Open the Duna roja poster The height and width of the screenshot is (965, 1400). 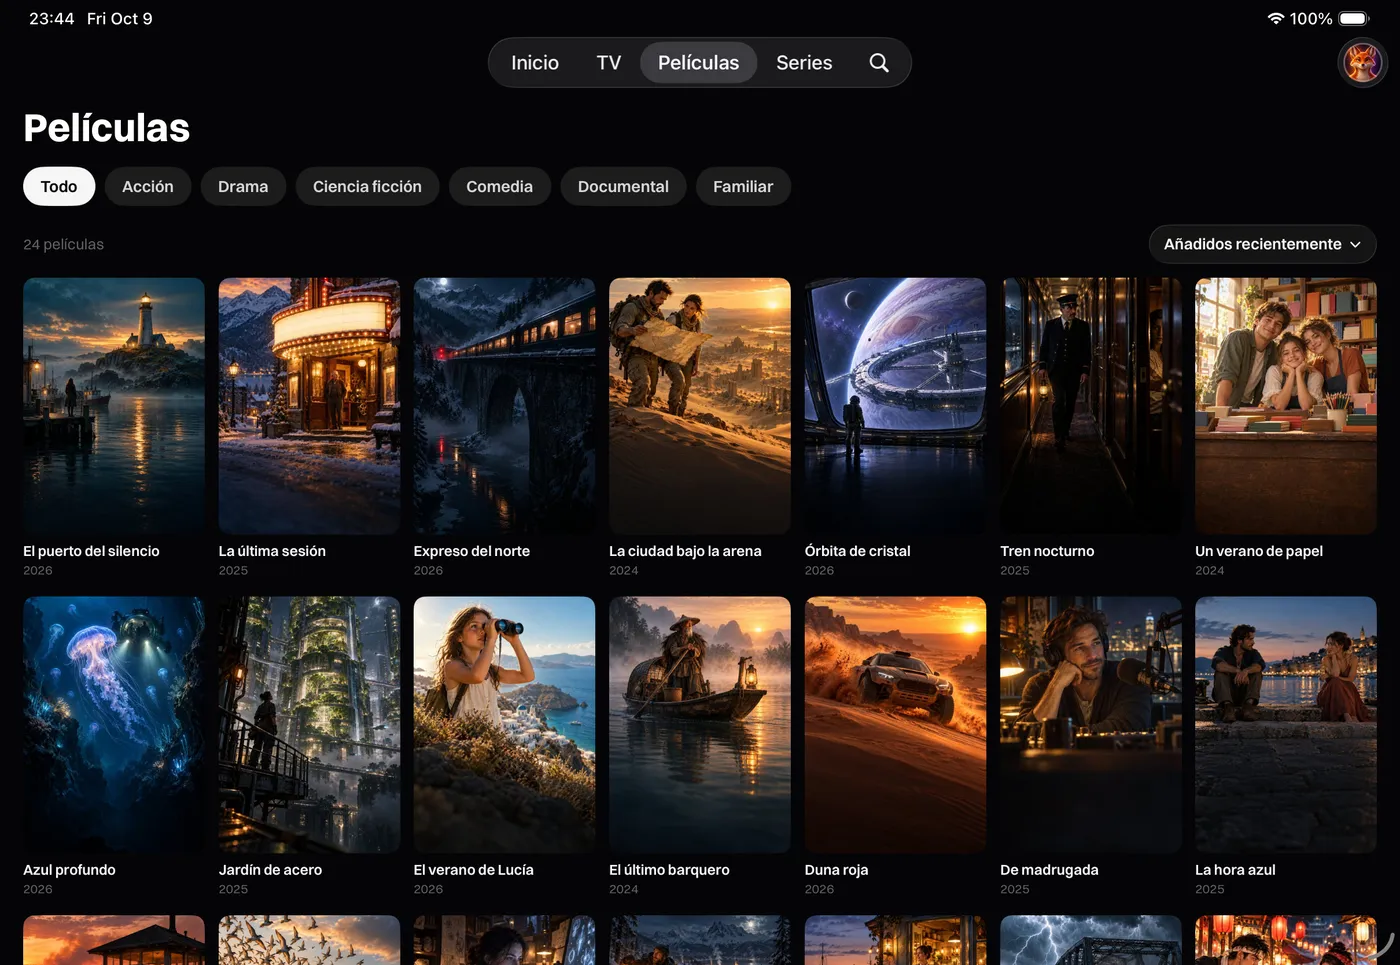tap(895, 725)
